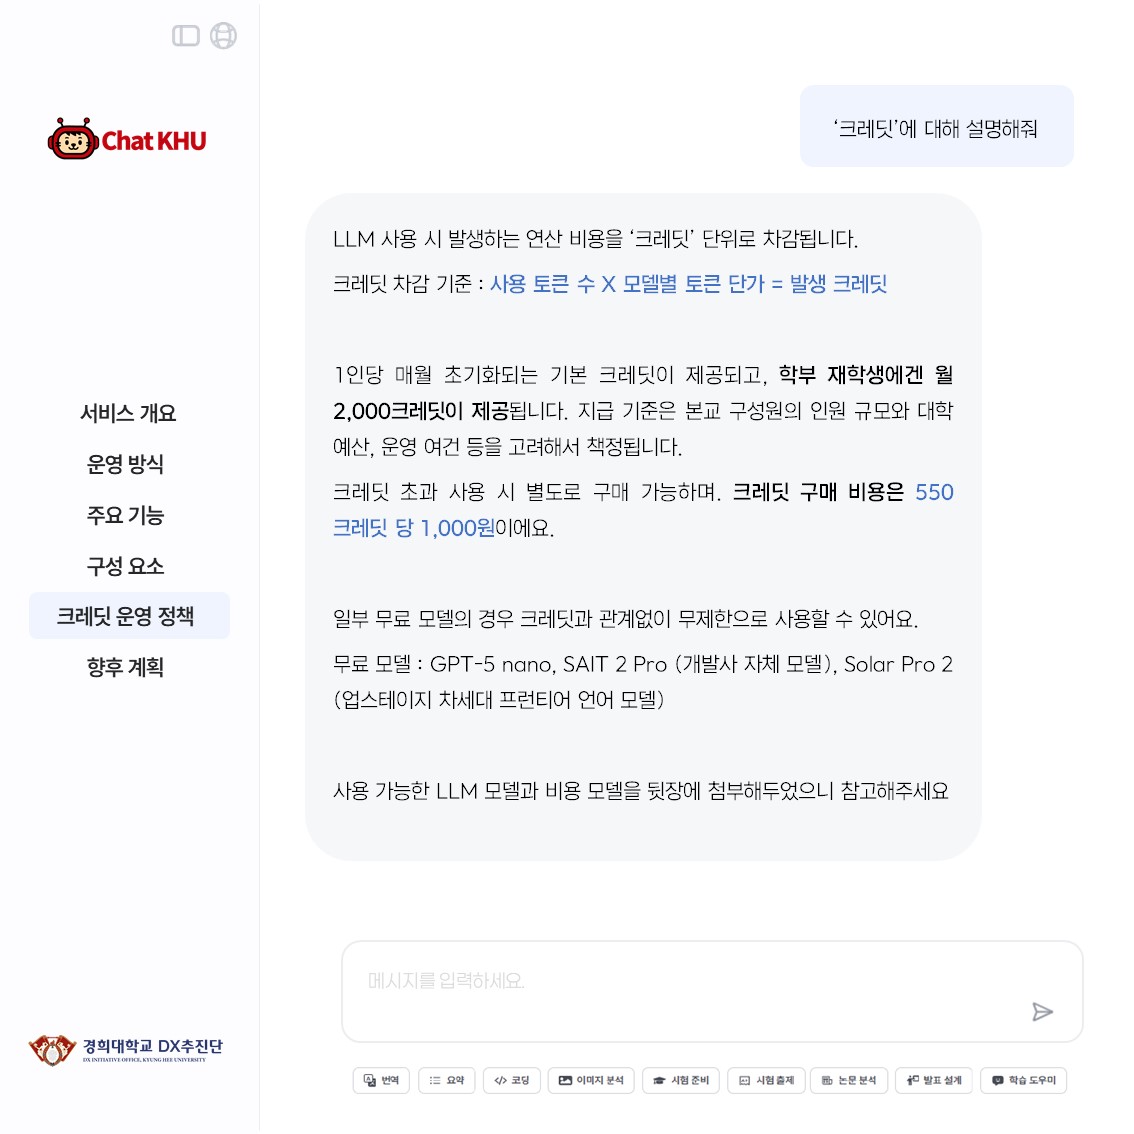Select 크레딧 운영 정책 in sidebar

click(x=129, y=616)
